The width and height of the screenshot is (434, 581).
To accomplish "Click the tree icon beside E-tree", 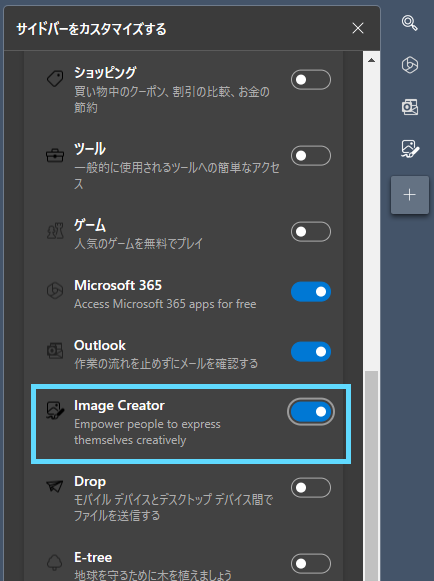I will (55, 562).
